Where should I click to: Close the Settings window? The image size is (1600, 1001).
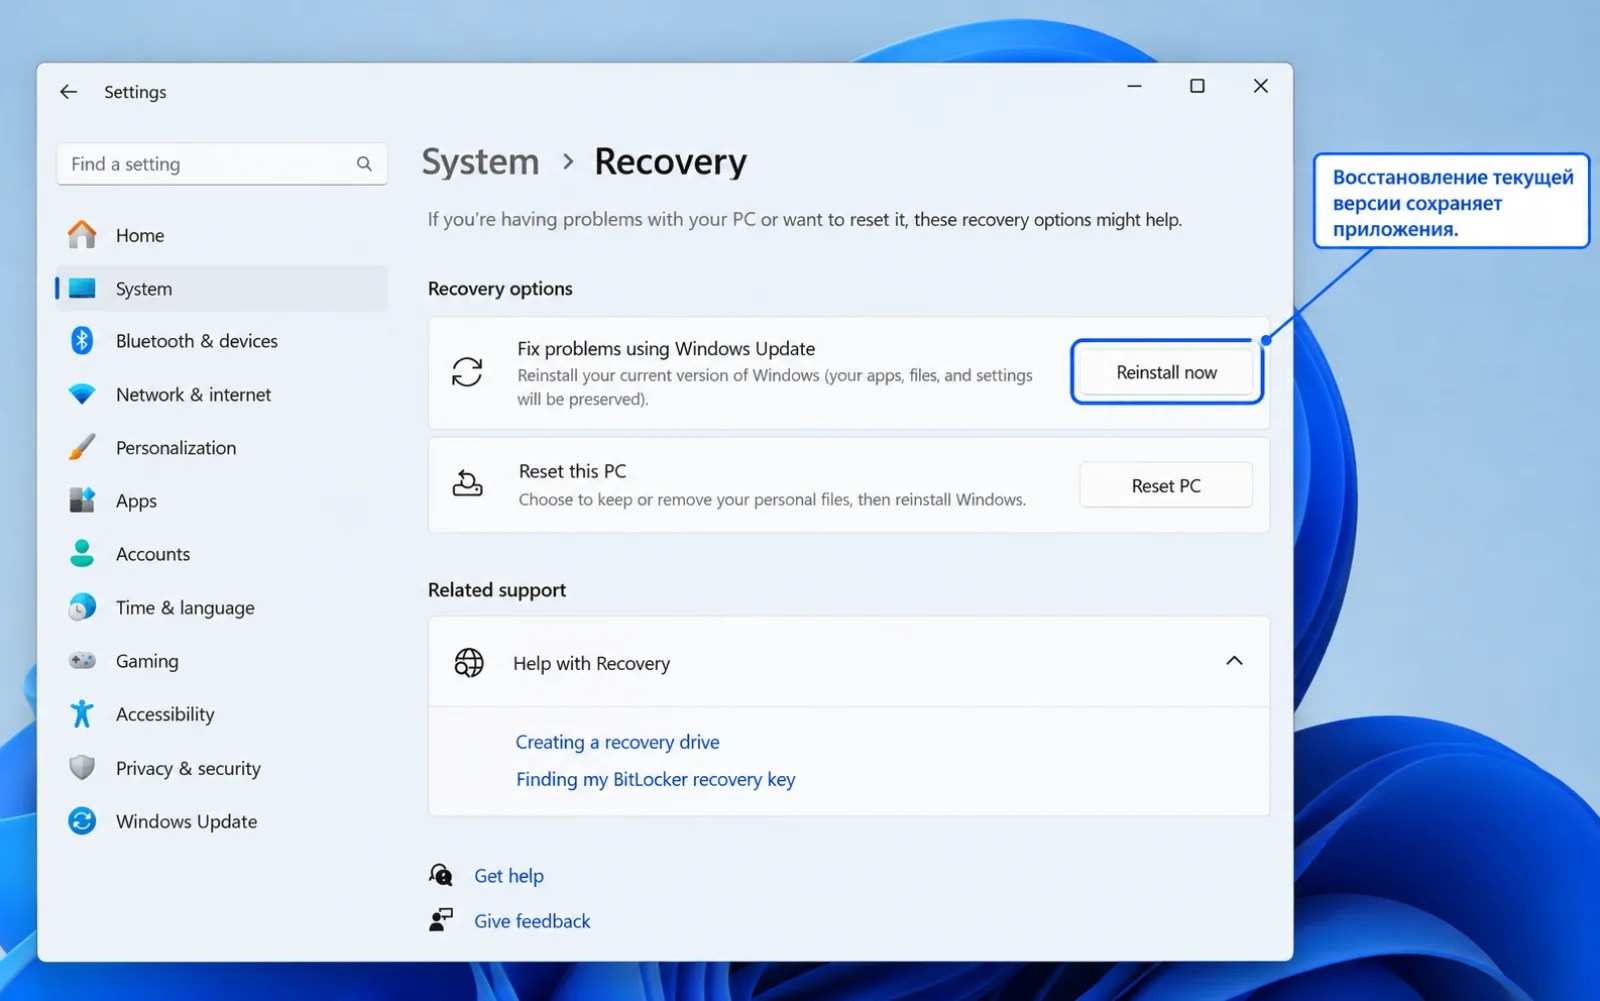(1261, 86)
